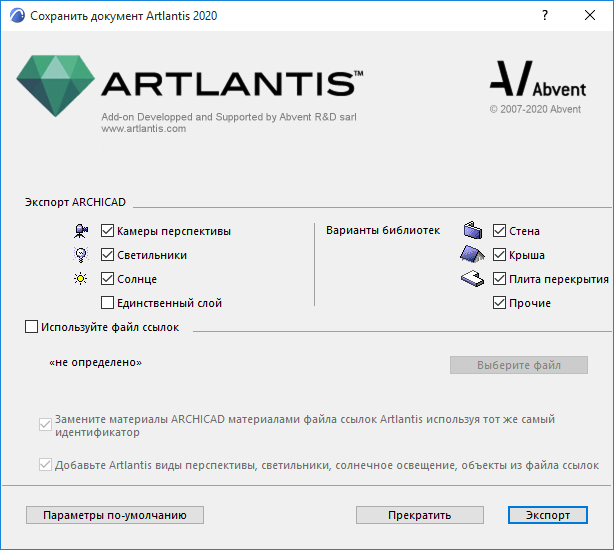Disable the Солнце checkbox
The width and height of the screenshot is (614, 550).
[x=107, y=279]
